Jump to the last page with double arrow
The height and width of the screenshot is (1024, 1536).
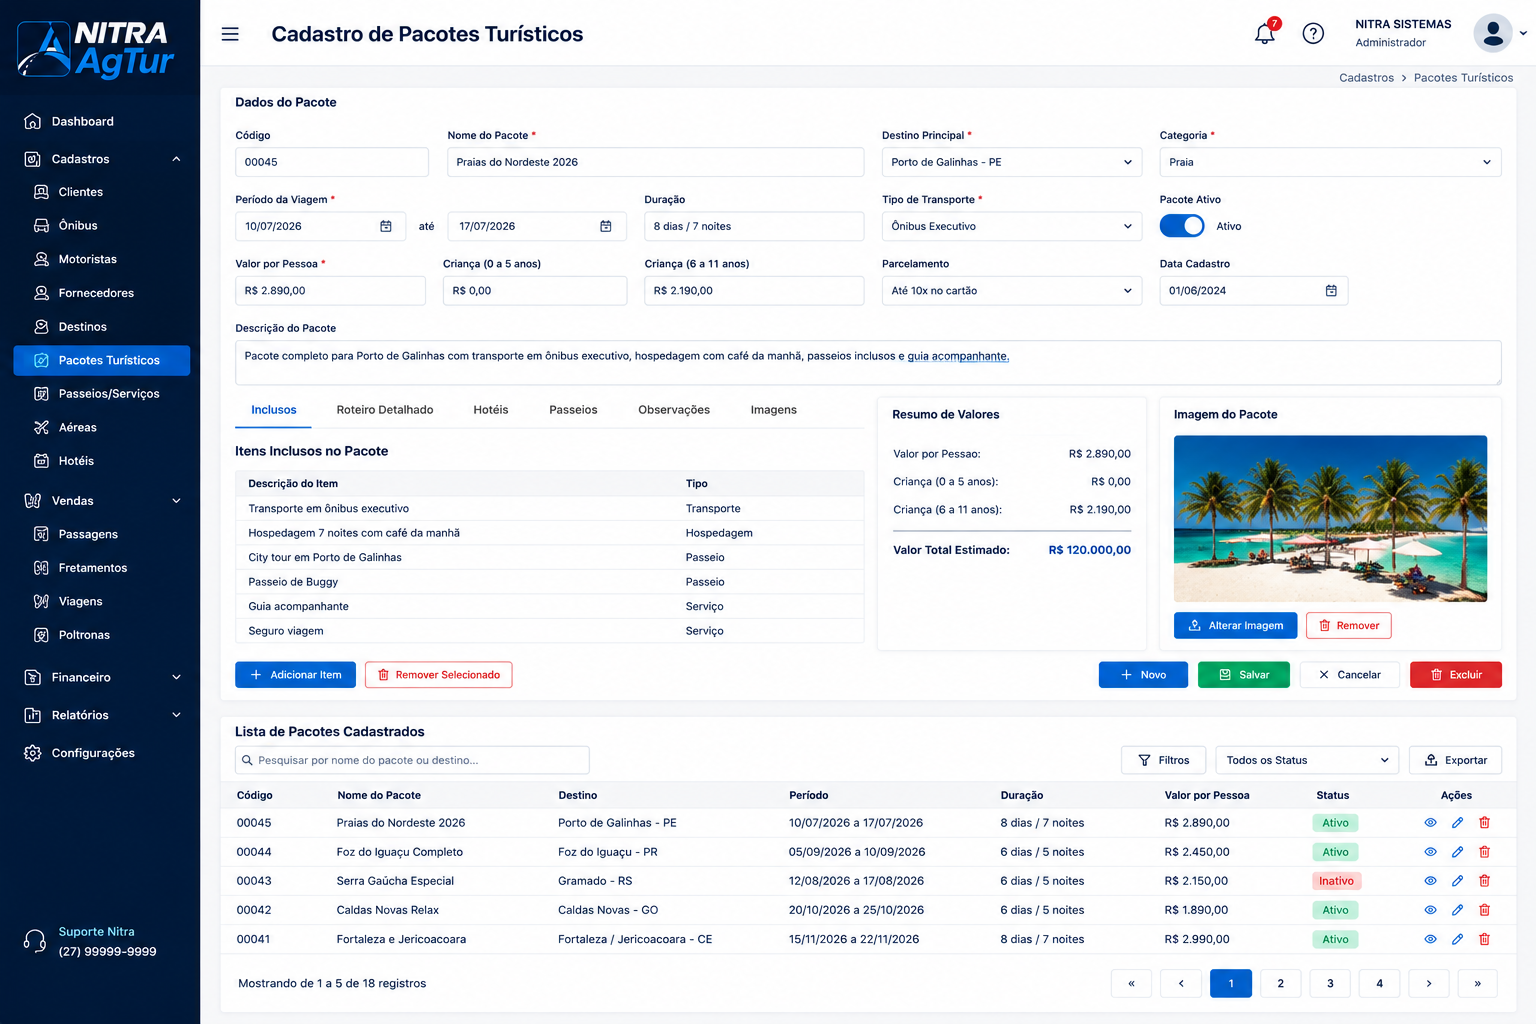coord(1477,983)
